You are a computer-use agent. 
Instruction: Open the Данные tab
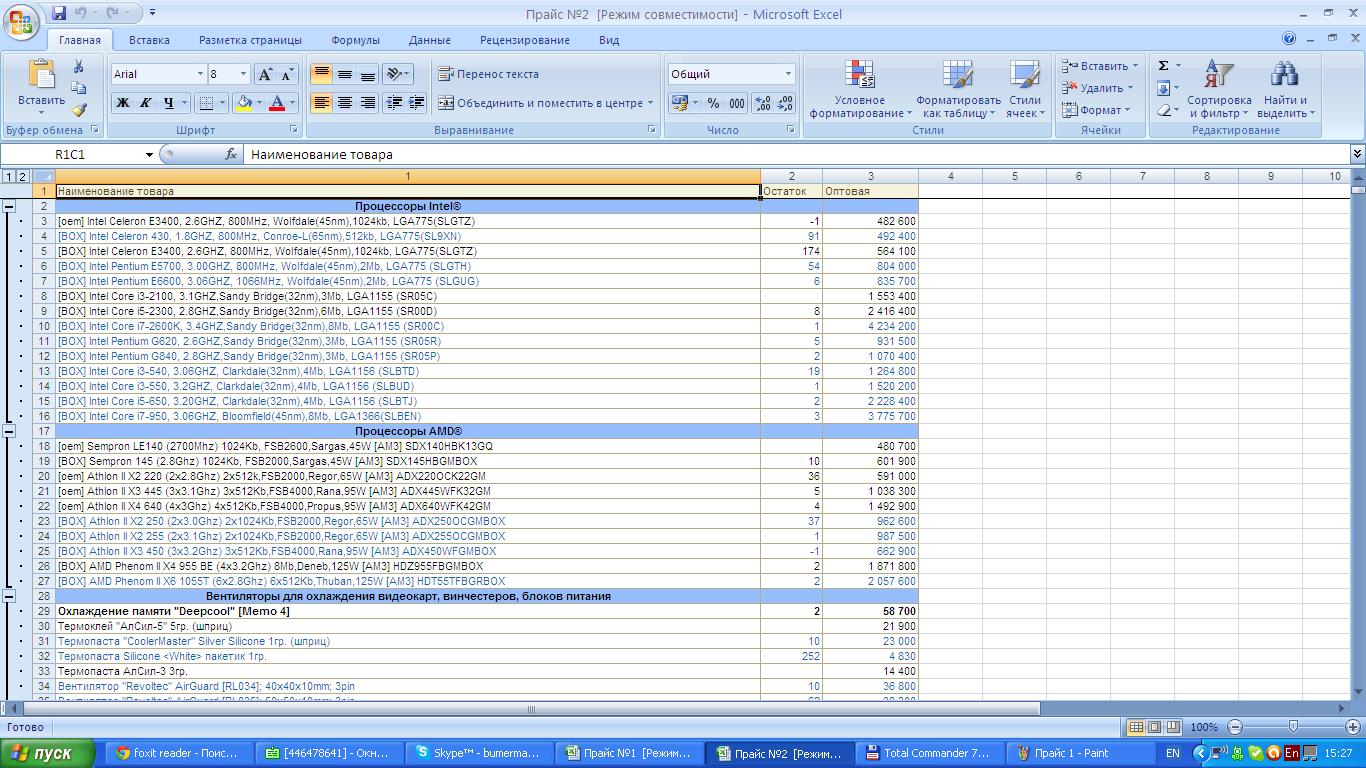429,40
